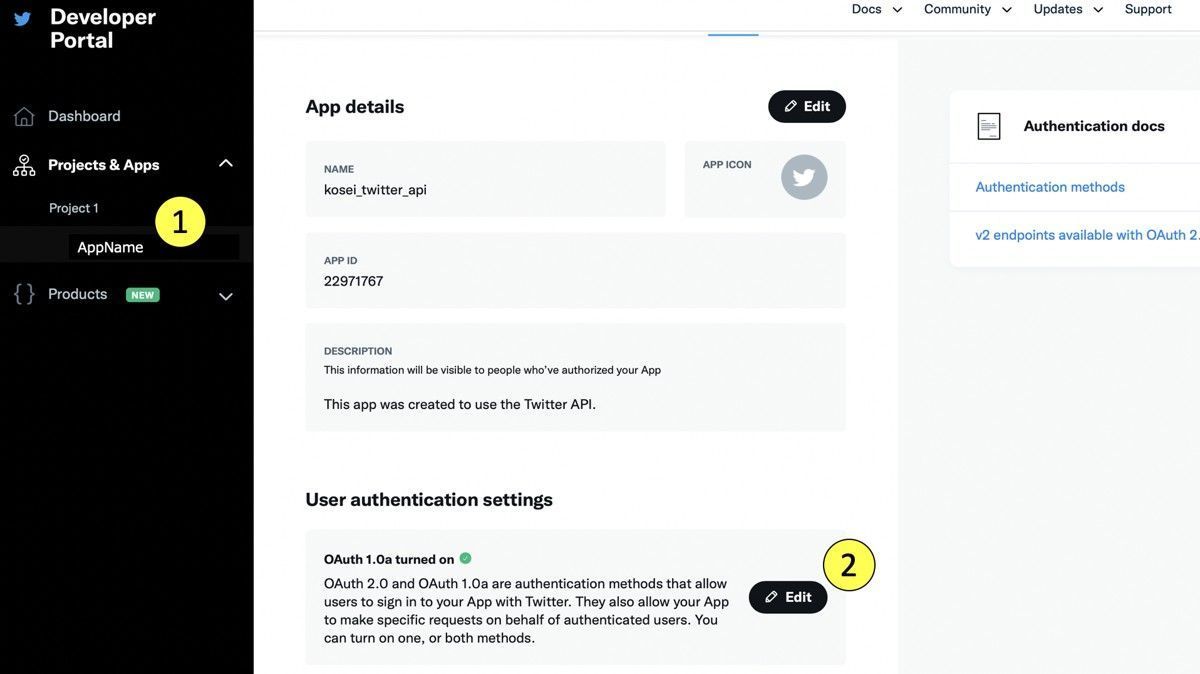
Task: Click the Twitter bird app icon placeholder
Action: tap(805, 174)
